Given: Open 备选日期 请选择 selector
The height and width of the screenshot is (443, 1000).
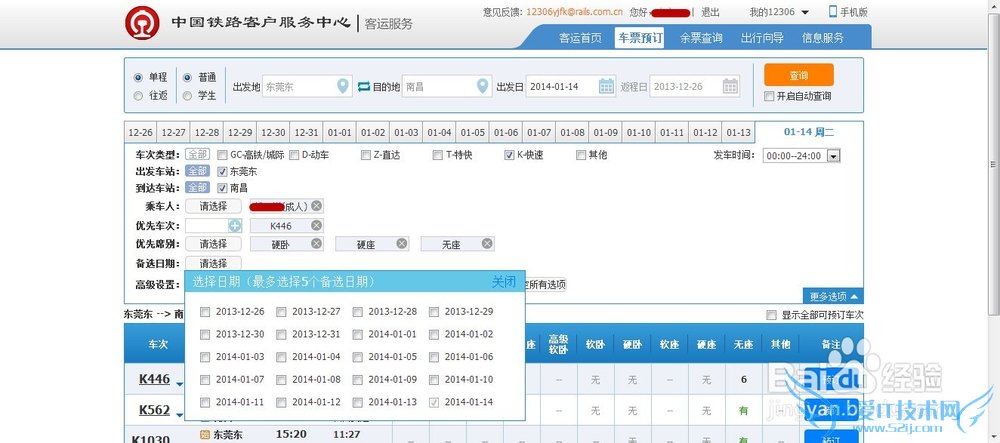Looking at the screenshot, I should 213,263.
